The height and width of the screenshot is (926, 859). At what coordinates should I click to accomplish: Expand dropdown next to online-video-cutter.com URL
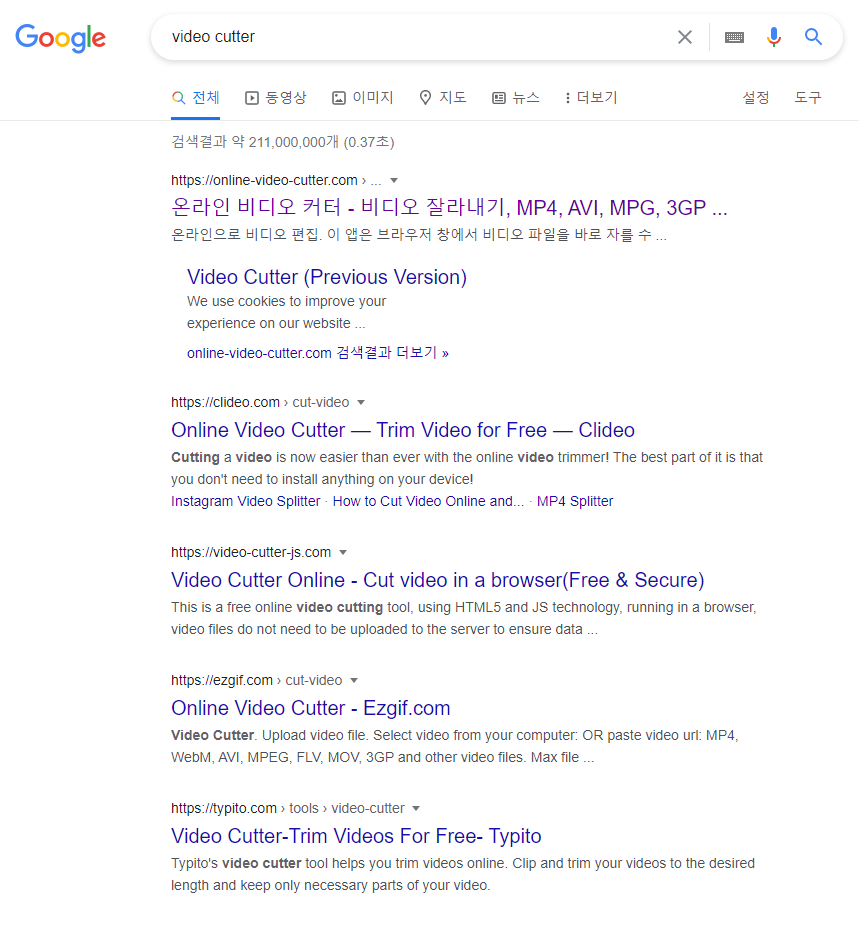[394, 180]
